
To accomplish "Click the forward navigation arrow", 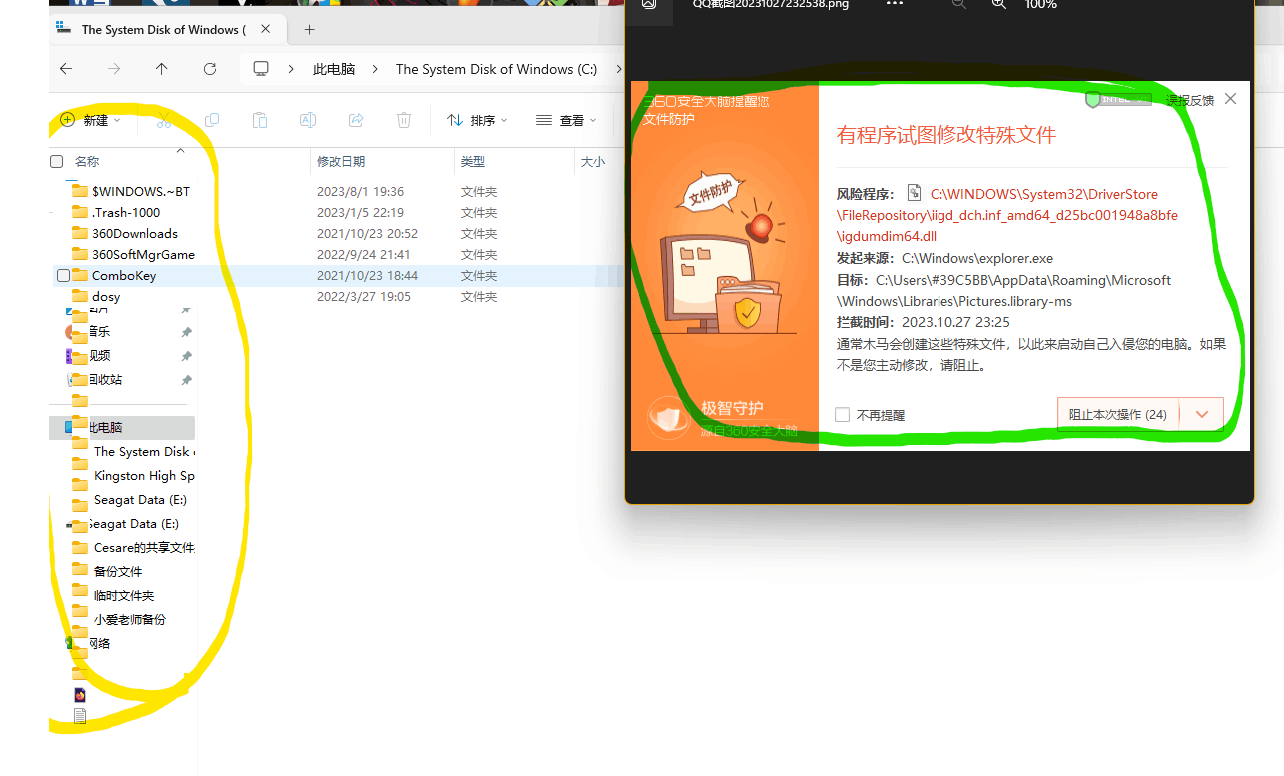I will [x=114, y=69].
